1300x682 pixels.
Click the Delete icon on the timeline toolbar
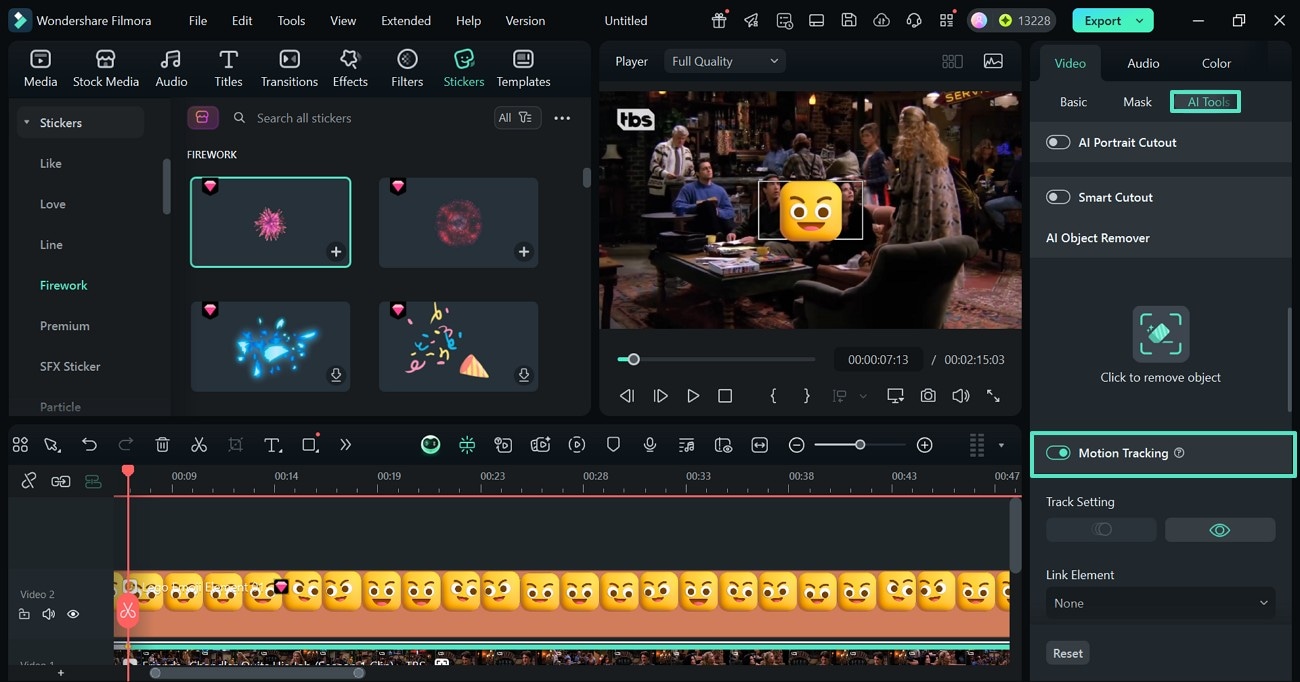163,444
